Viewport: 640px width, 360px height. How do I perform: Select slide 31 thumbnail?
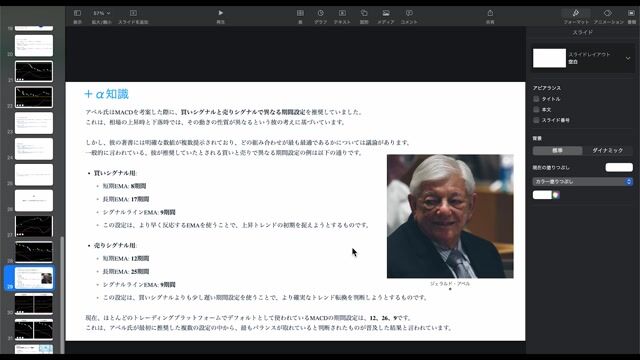[x=34, y=329]
